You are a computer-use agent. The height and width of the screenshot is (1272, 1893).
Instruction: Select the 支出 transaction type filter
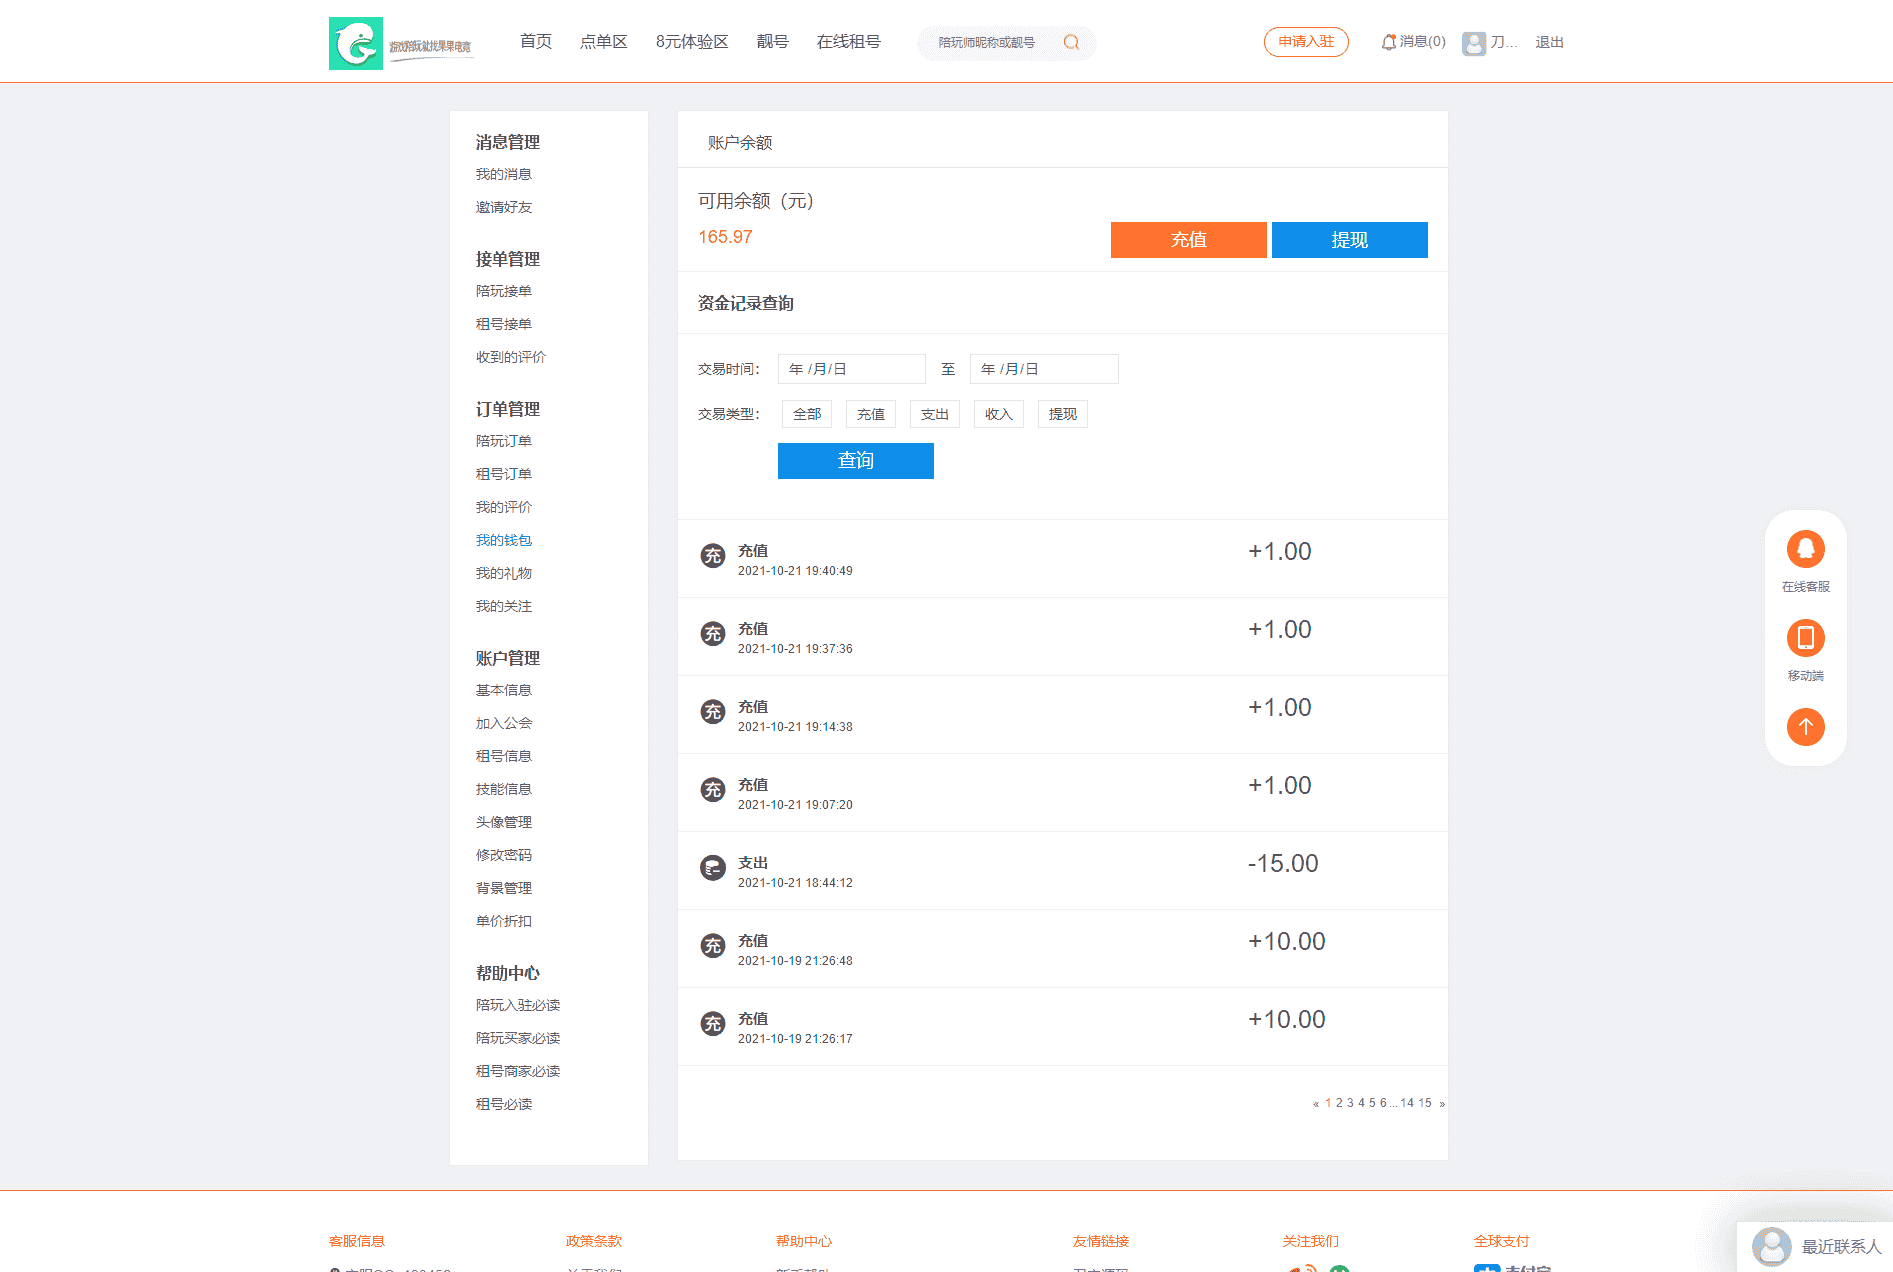(x=934, y=414)
